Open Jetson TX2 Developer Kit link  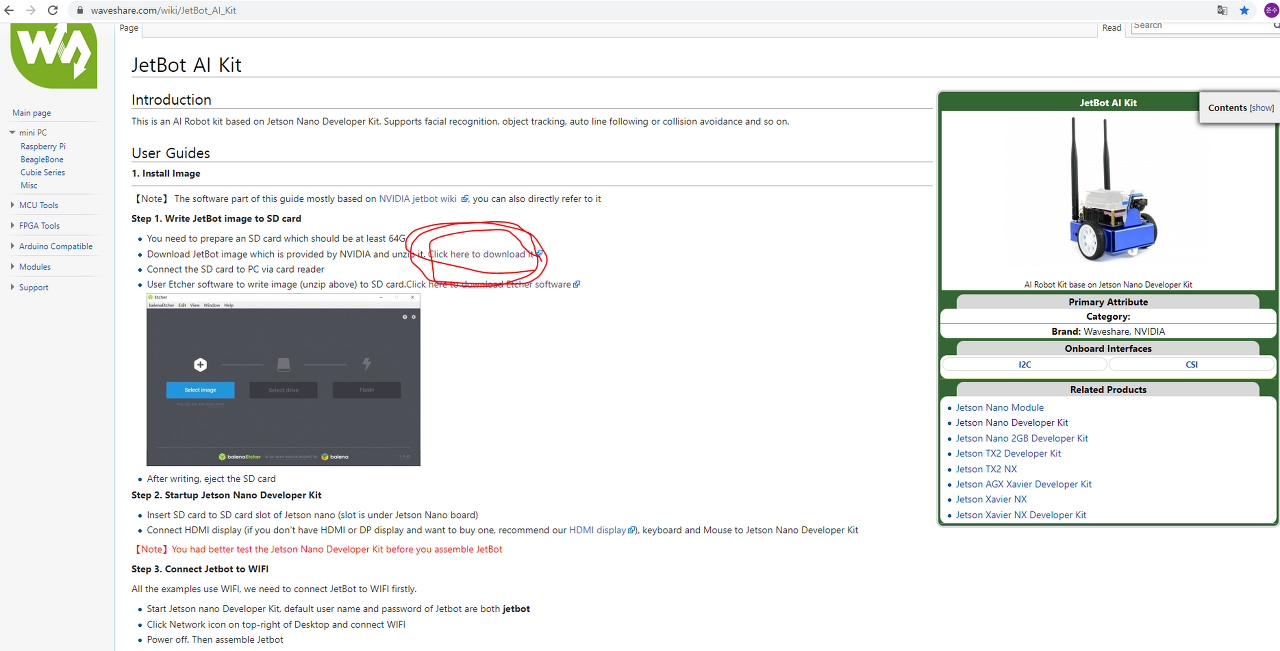coord(1008,454)
